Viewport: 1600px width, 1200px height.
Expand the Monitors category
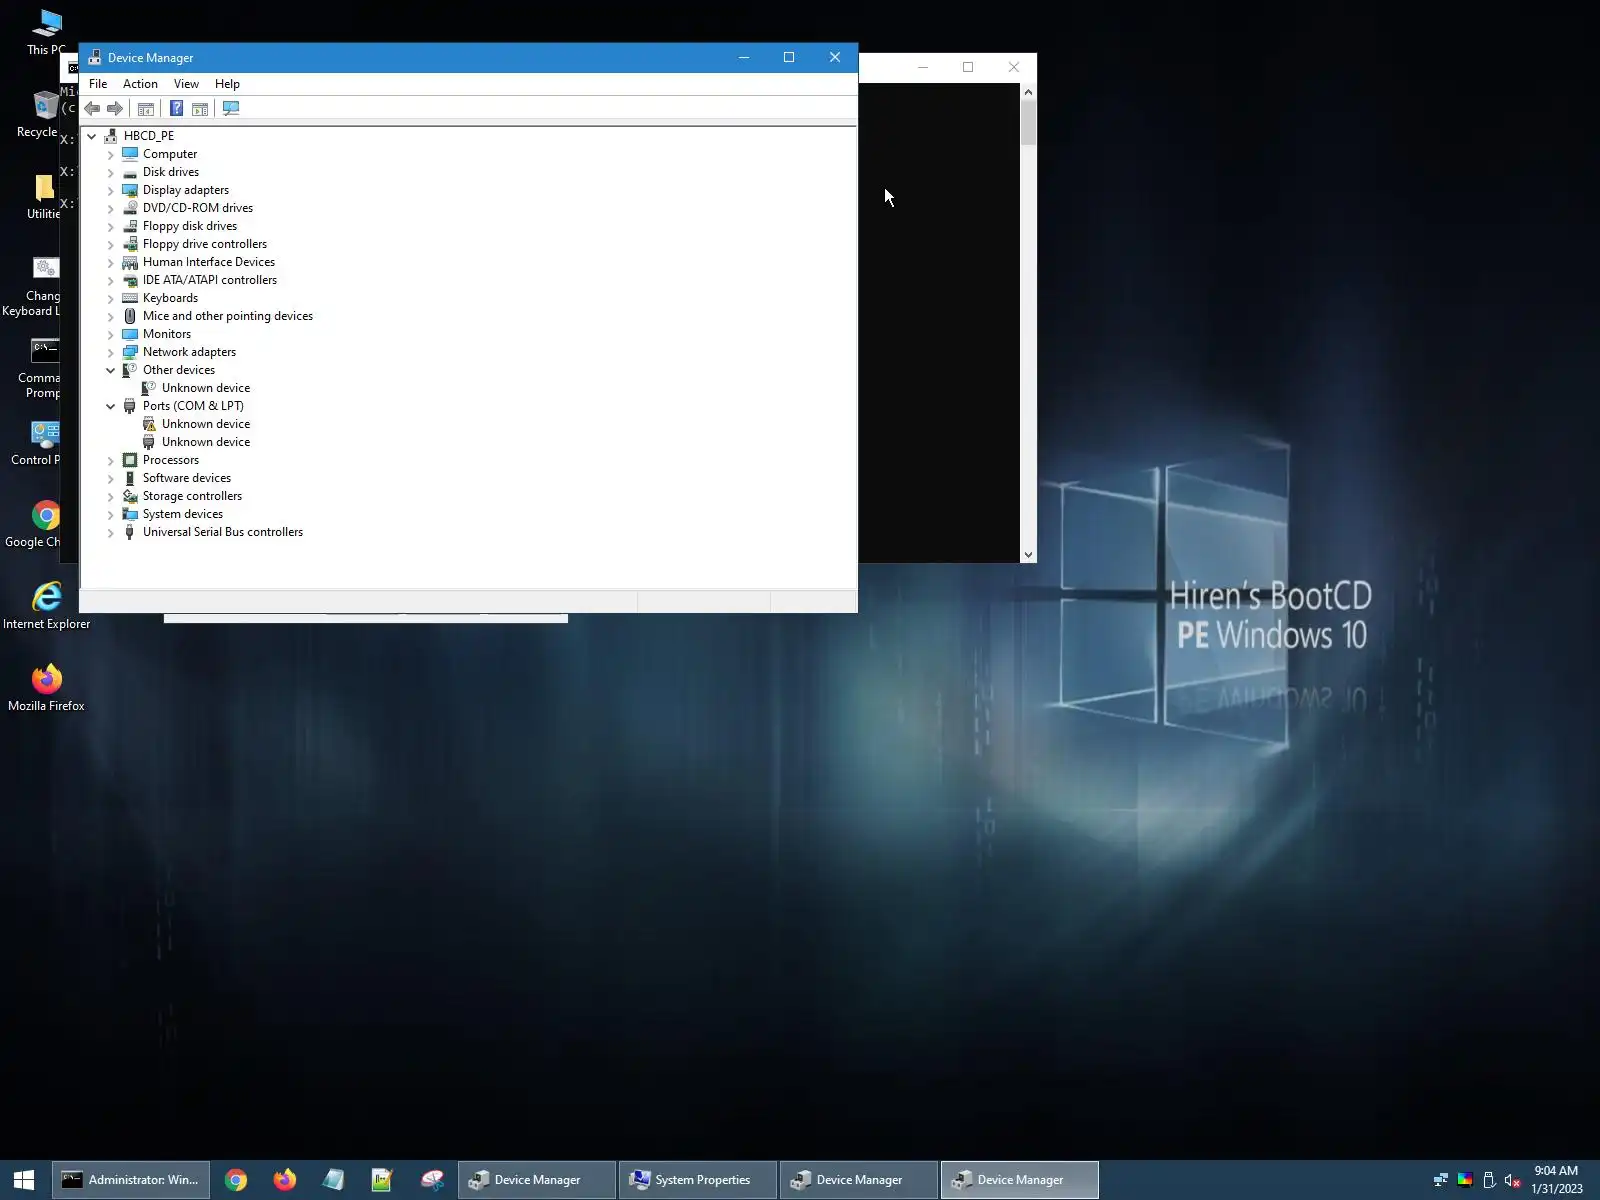tap(111, 334)
